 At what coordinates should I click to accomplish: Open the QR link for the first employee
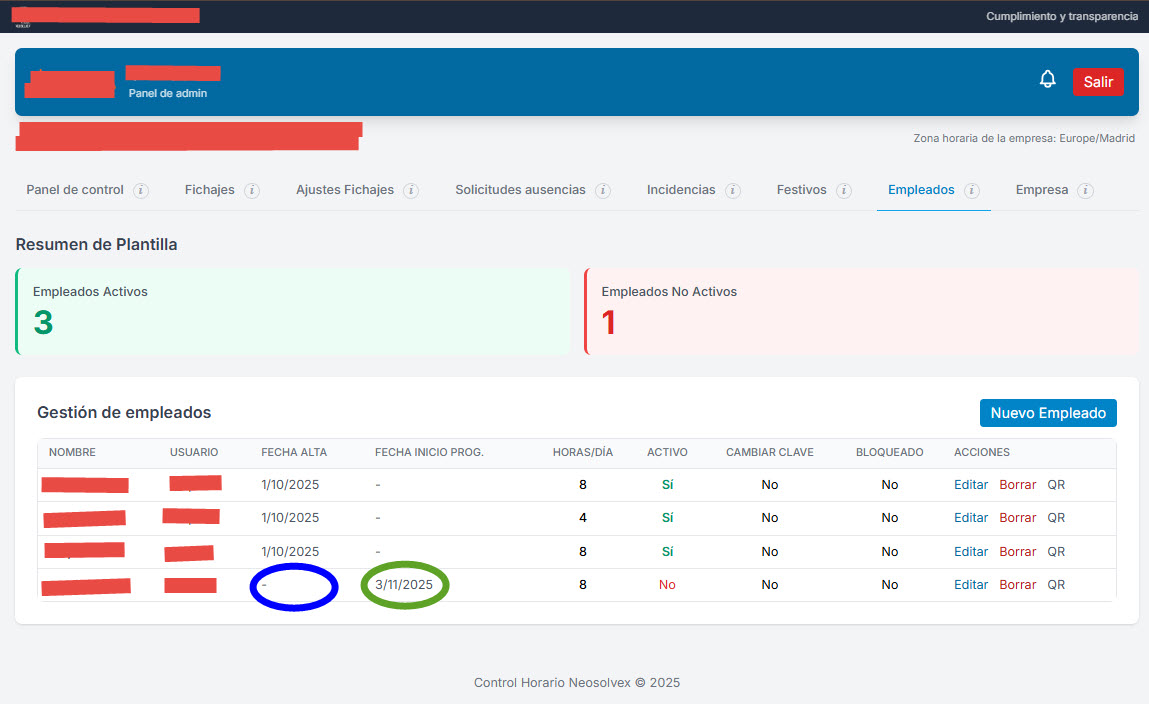point(1055,484)
